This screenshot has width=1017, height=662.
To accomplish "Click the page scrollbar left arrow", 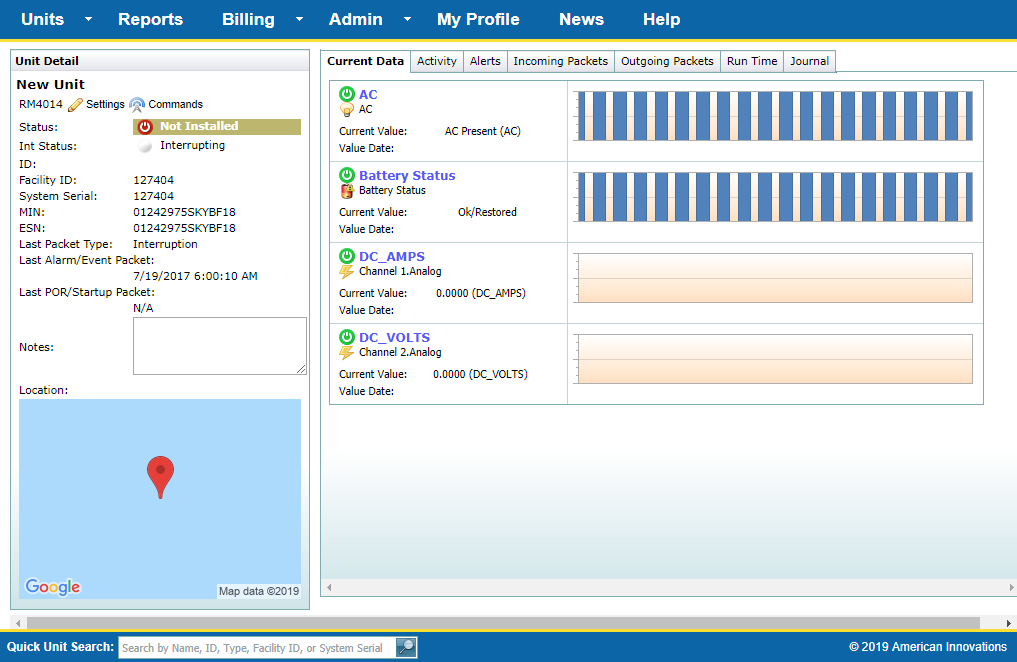I will tap(18, 623).
